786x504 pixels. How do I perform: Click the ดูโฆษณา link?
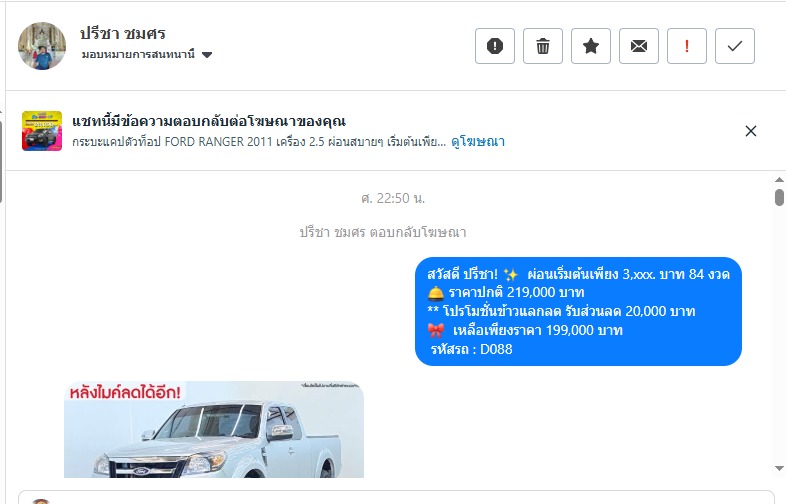pyautogui.click(x=478, y=142)
